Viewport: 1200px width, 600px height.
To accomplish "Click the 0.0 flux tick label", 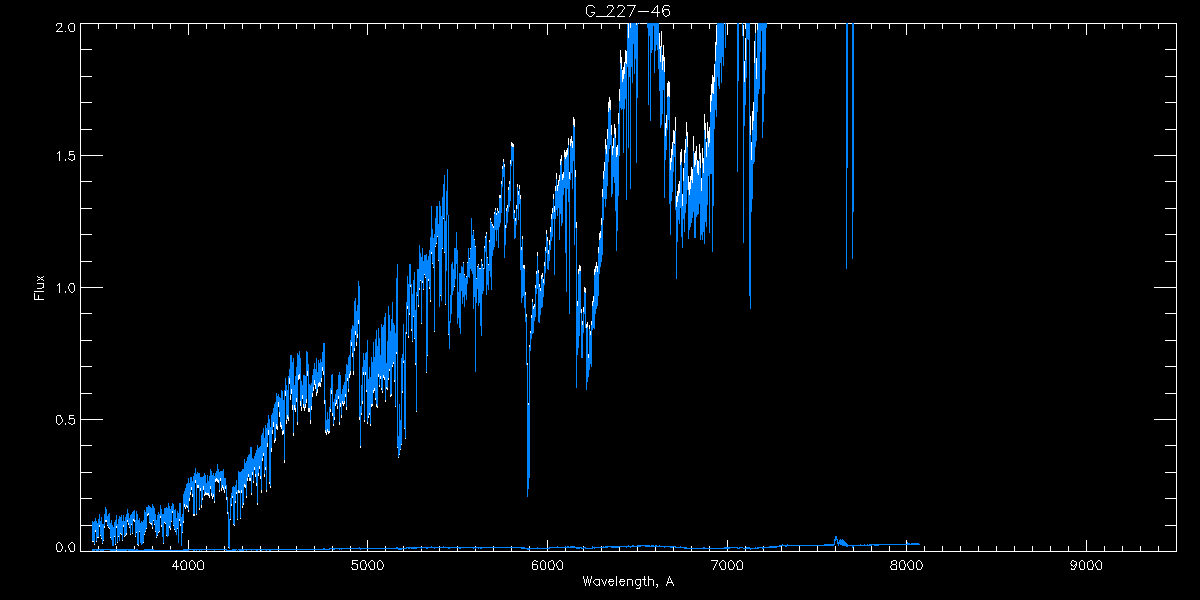I will (63, 548).
